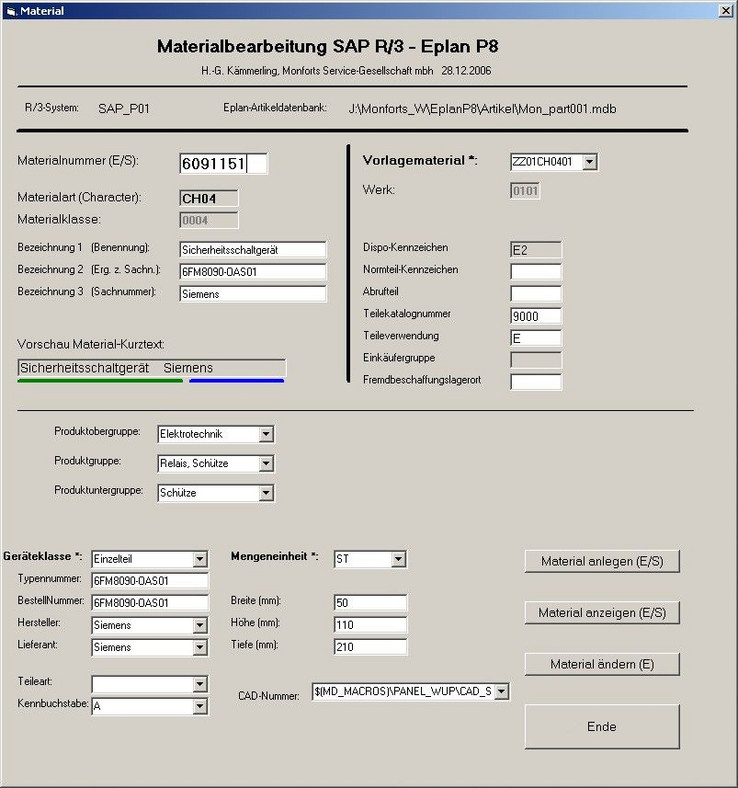
Task: Click the Material window title bar icon
Action: click(10, 11)
